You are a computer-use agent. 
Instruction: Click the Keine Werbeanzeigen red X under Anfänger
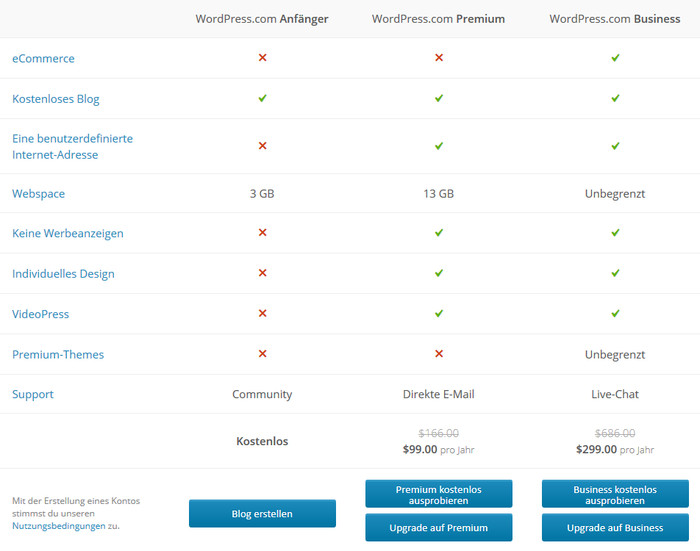(262, 232)
